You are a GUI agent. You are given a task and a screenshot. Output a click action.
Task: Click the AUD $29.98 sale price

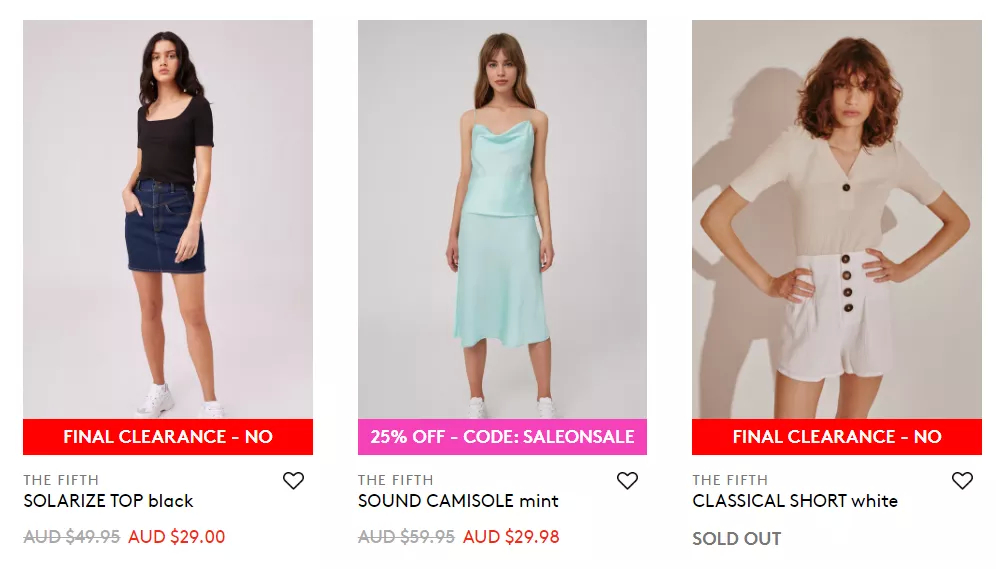(x=511, y=537)
